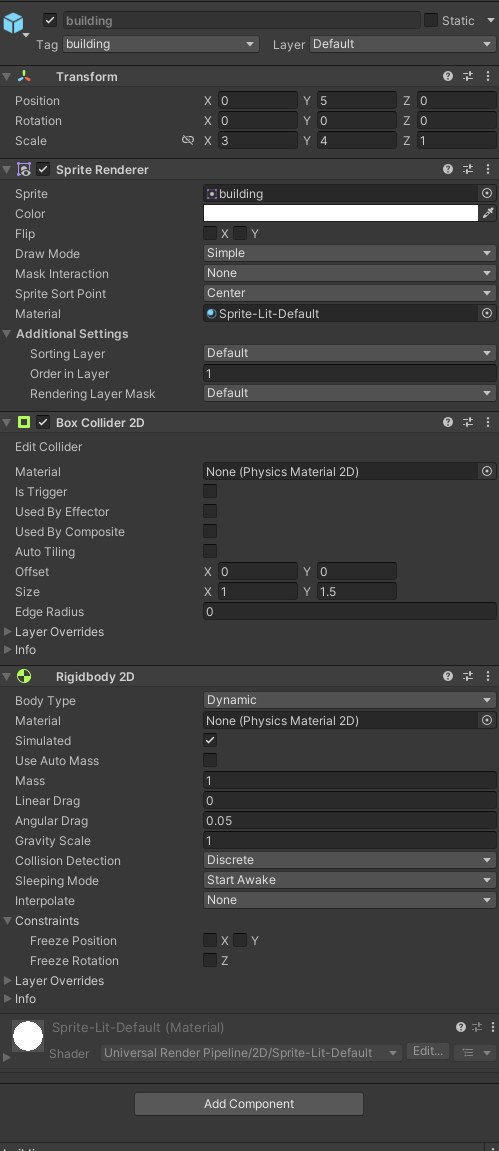Click the Add Component button
The image size is (499, 1151).
(249, 1104)
